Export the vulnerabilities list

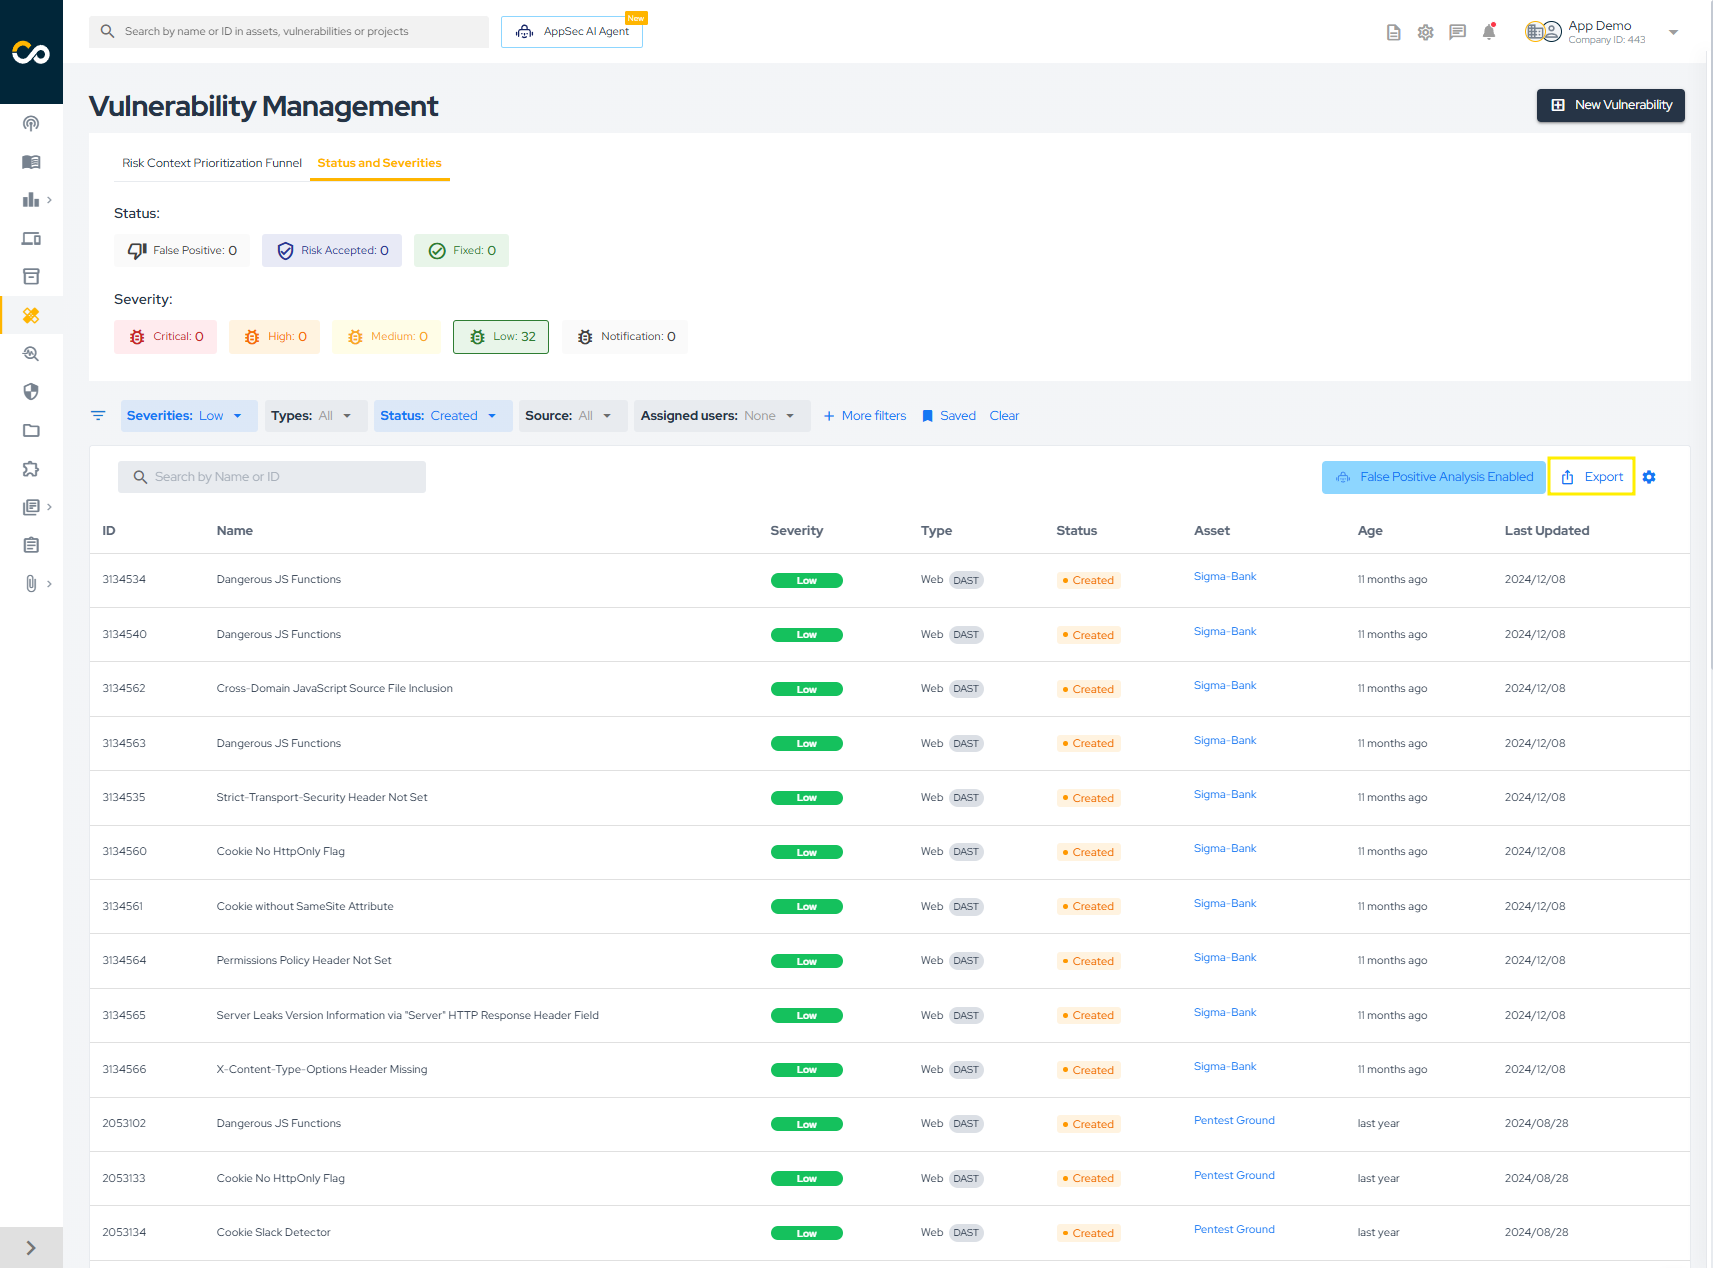pos(1592,477)
